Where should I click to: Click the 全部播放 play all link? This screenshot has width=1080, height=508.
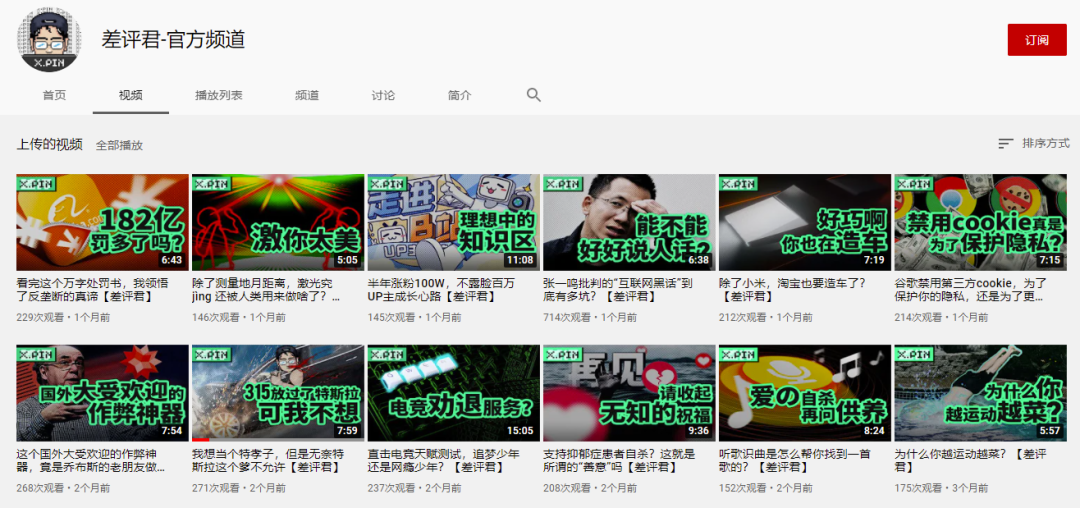click(x=119, y=145)
